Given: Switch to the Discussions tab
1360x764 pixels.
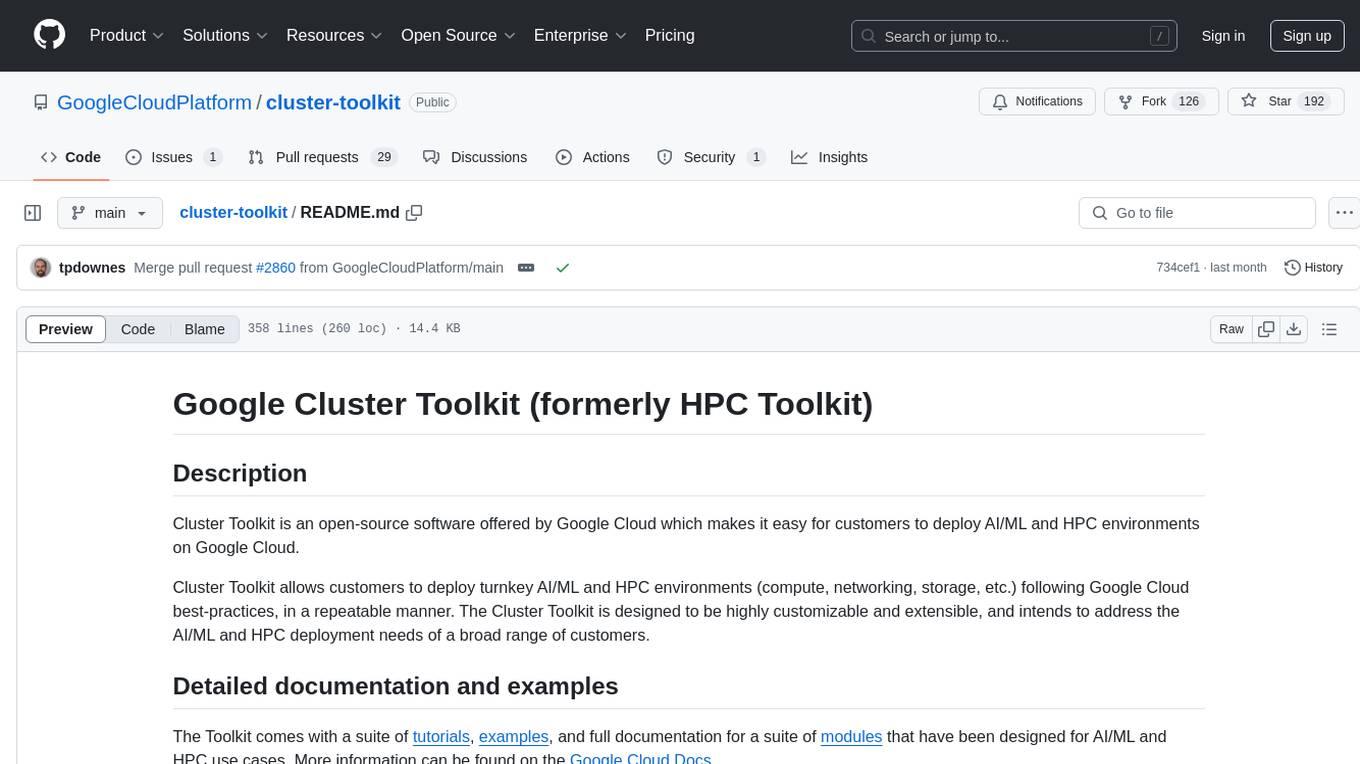Looking at the screenshot, I should pos(475,157).
